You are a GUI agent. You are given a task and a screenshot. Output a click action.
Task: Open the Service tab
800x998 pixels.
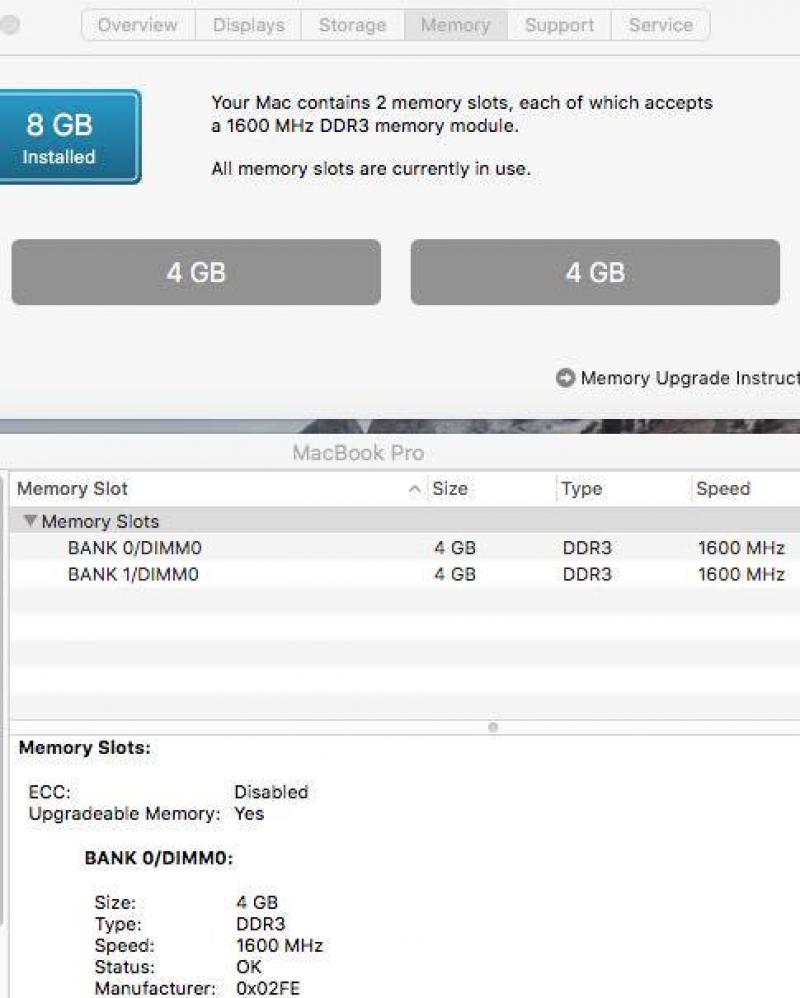click(x=661, y=25)
